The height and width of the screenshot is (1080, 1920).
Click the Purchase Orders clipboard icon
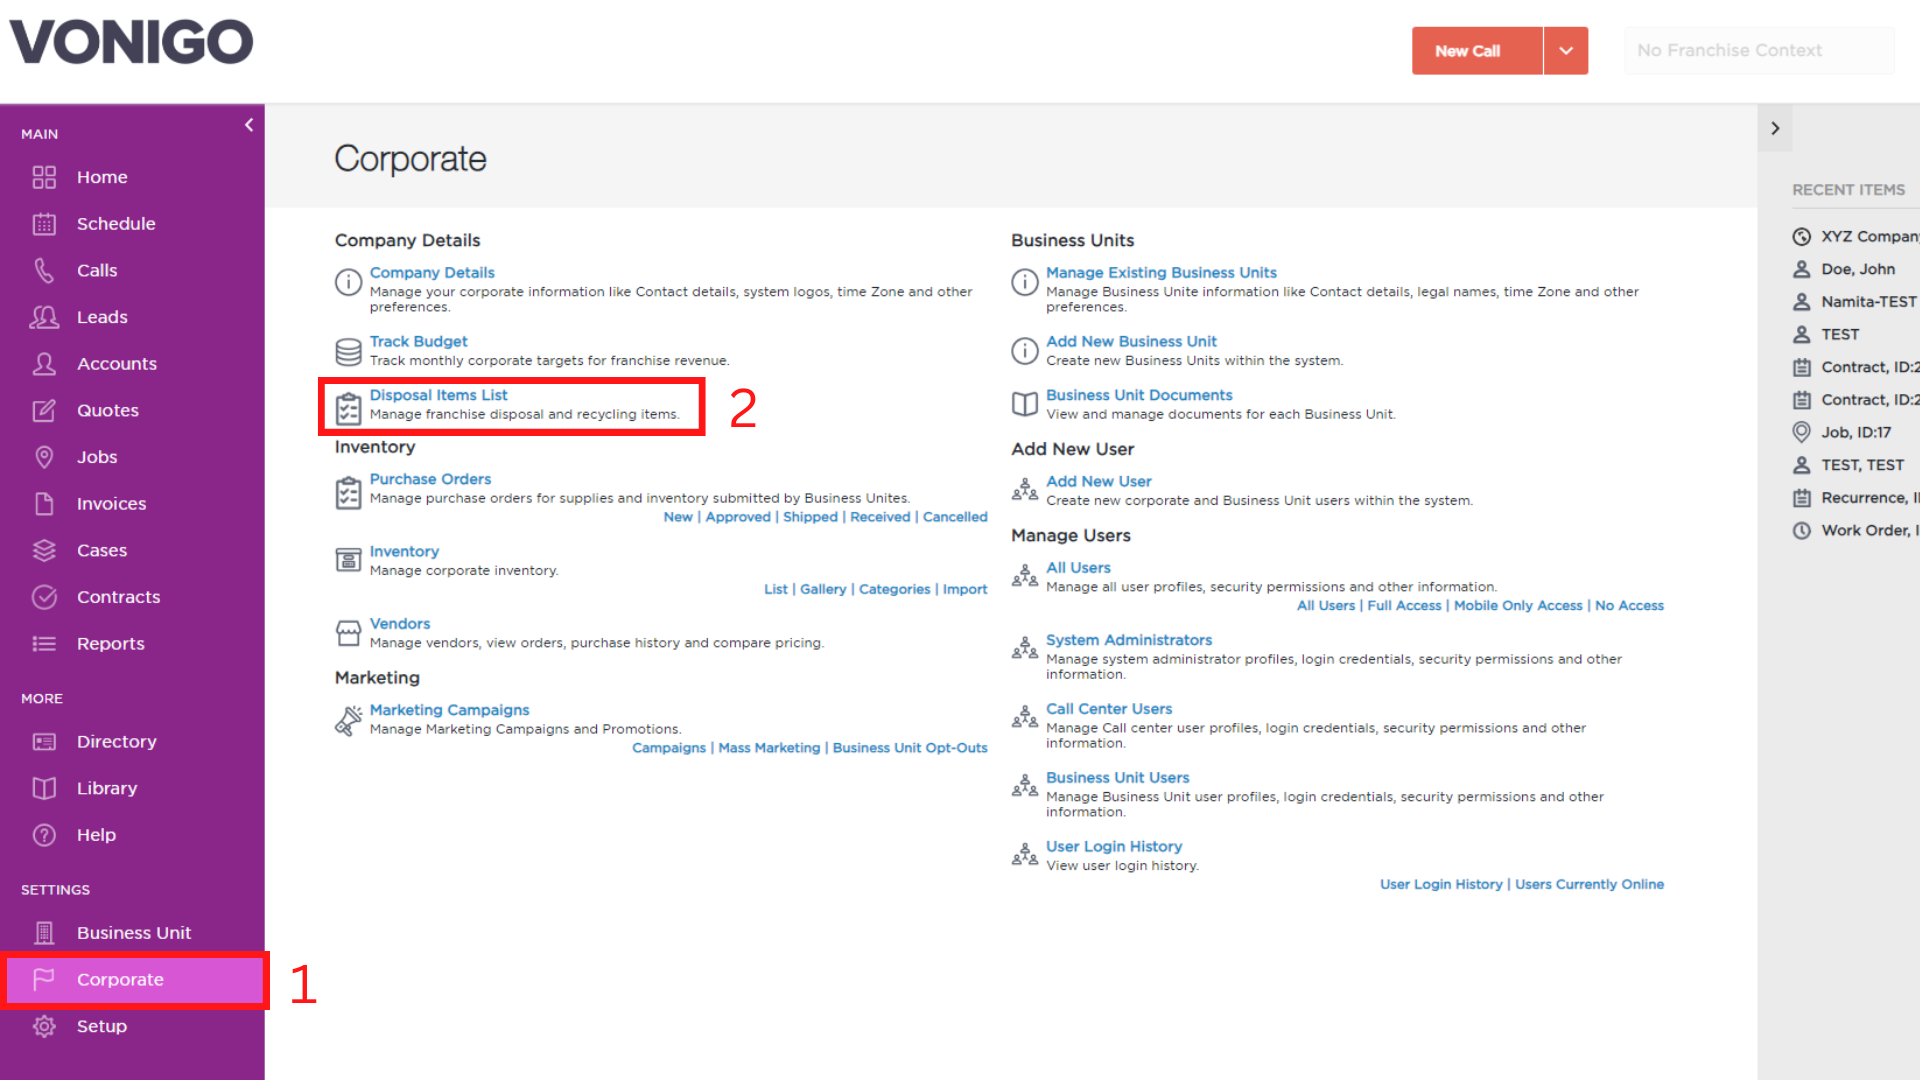[x=348, y=494]
